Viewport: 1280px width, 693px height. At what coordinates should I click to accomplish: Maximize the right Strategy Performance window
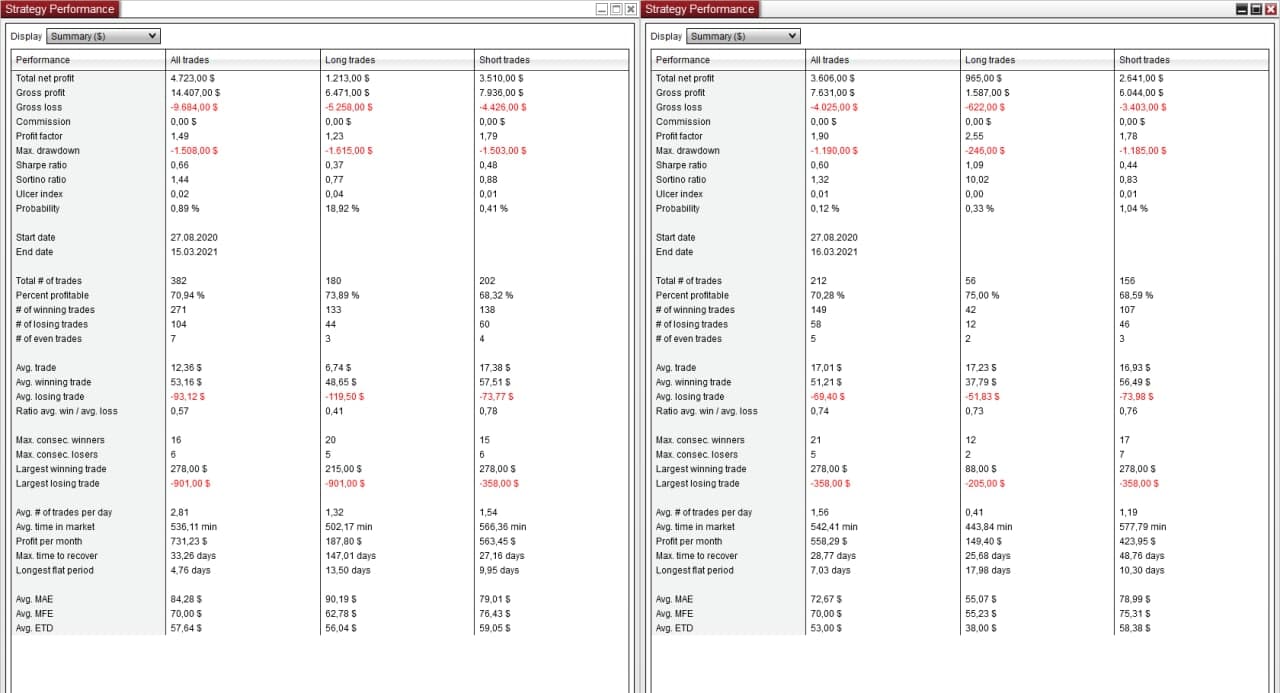click(x=1256, y=9)
